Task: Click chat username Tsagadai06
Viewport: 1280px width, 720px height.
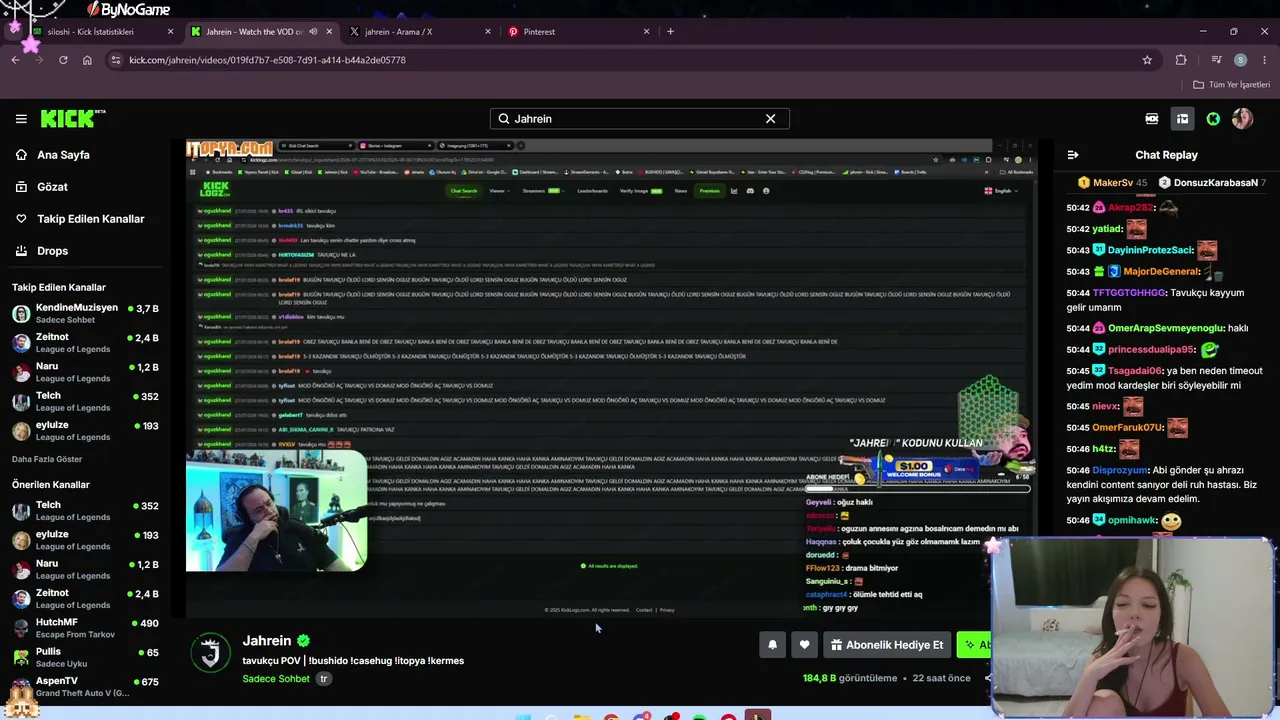Action: 1136,371
